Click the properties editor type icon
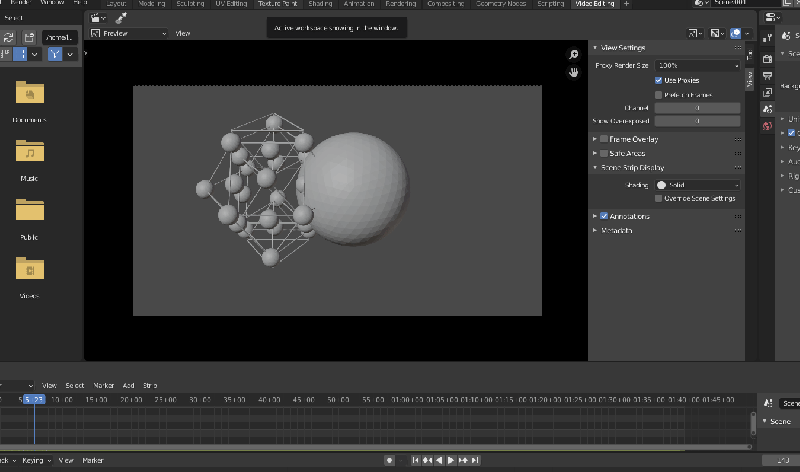This screenshot has height=472, width=800. [x=772, y=18]
